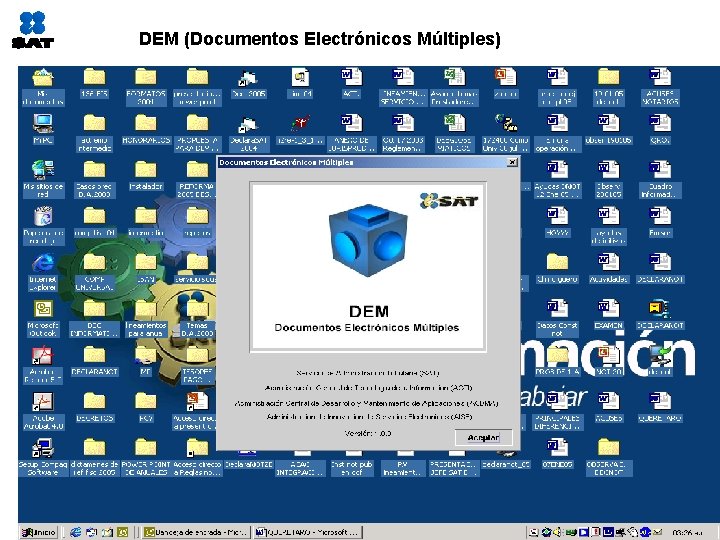
Task: Select the HONORARIOS folder on desktop
Action: click(146, 129)
